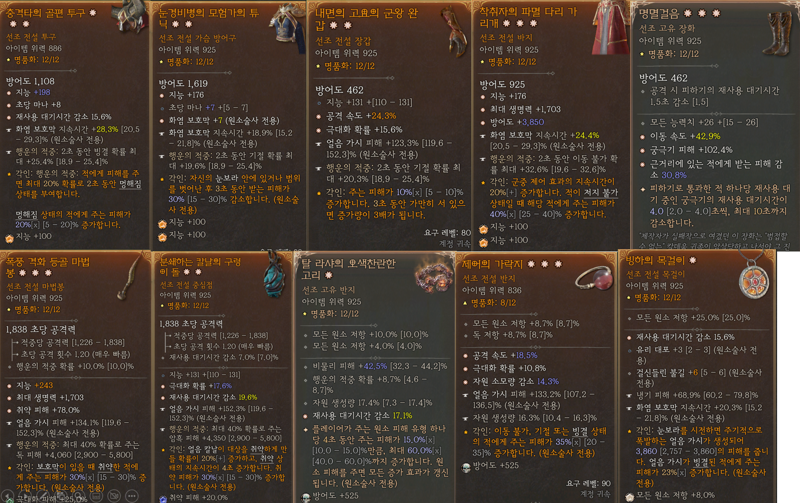Click the gem socket 지능 +100 on the helm

coord(29,237)
